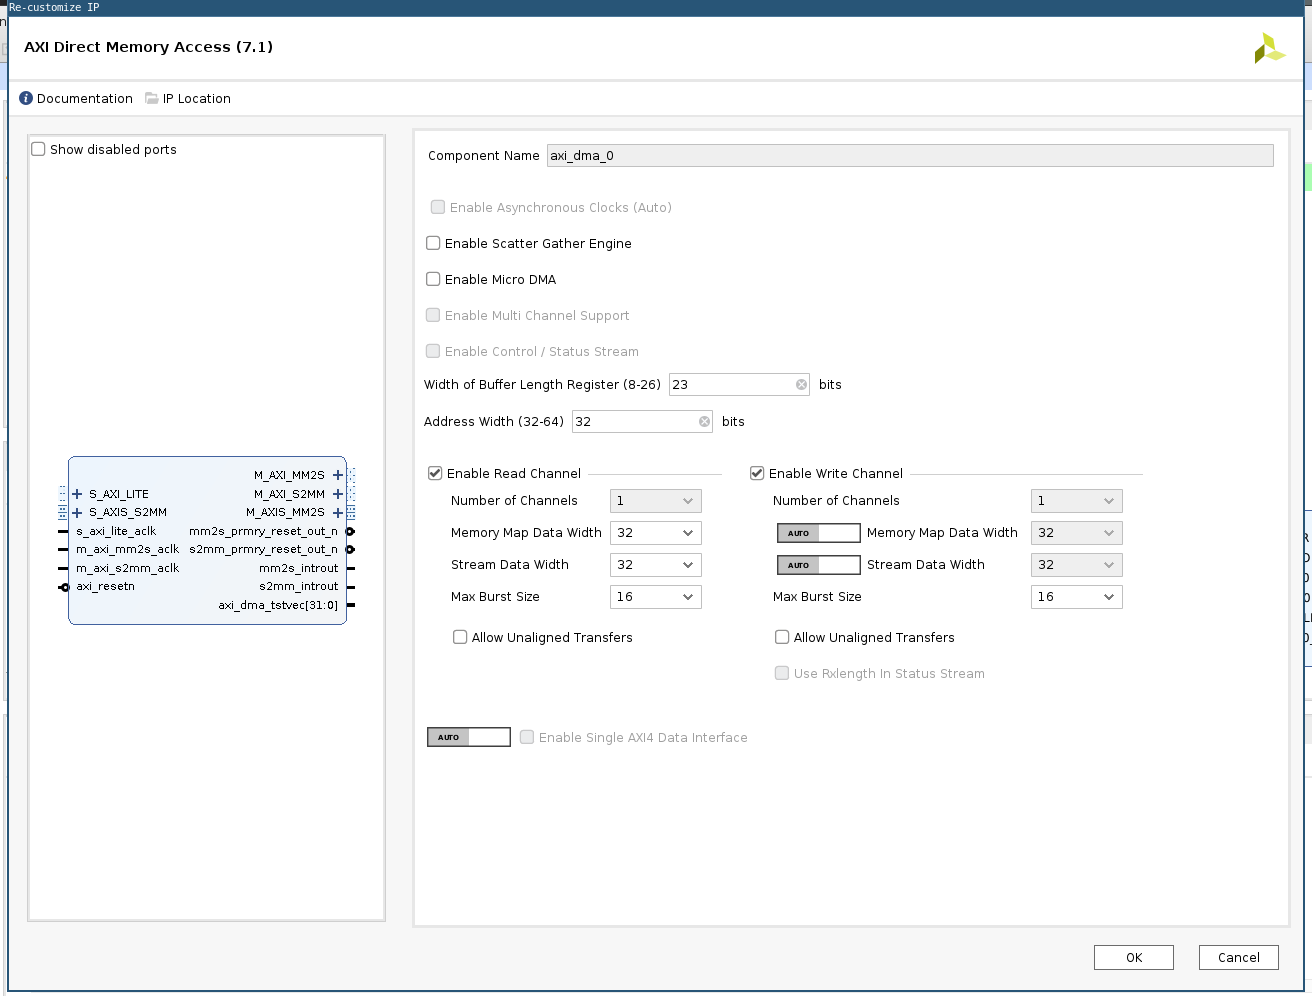Image resolution: width=1312 pixels, height=996 pixels.
Task: Click OK to apply the configuration
Action: (1133, 957)
